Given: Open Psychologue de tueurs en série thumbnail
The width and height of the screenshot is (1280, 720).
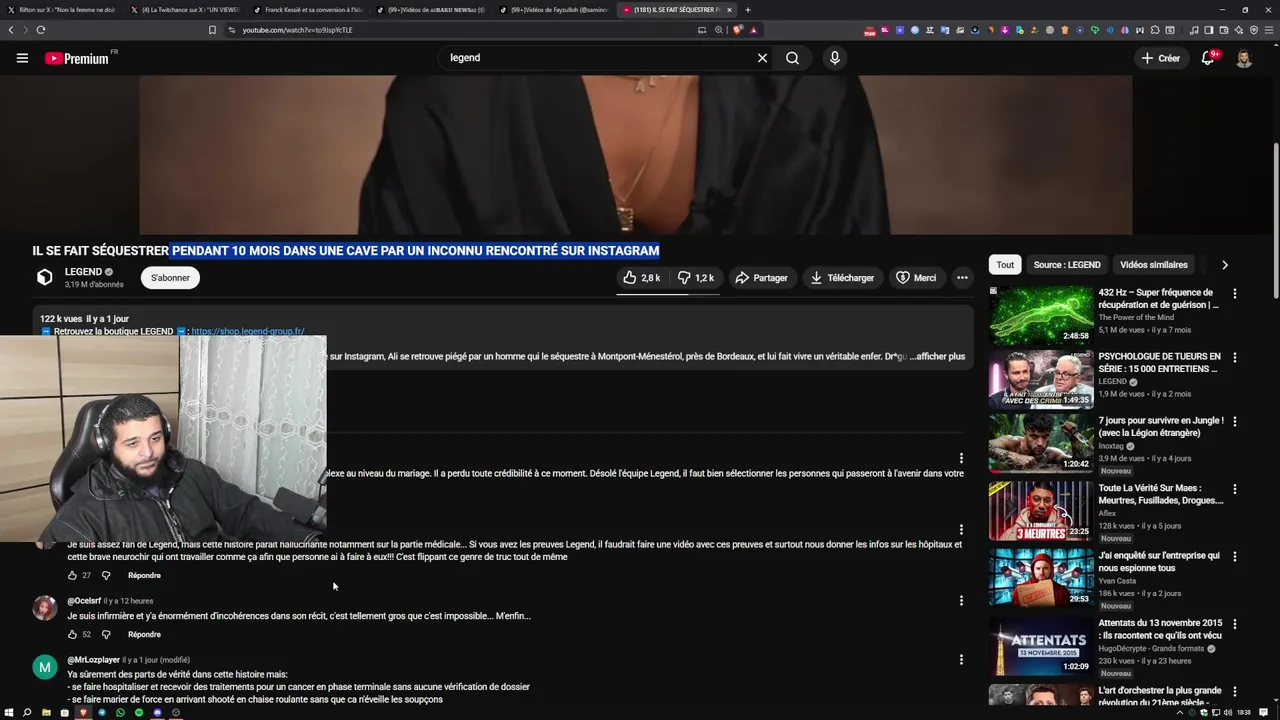Looking at the screenshot, I should tap(1041, 380).
